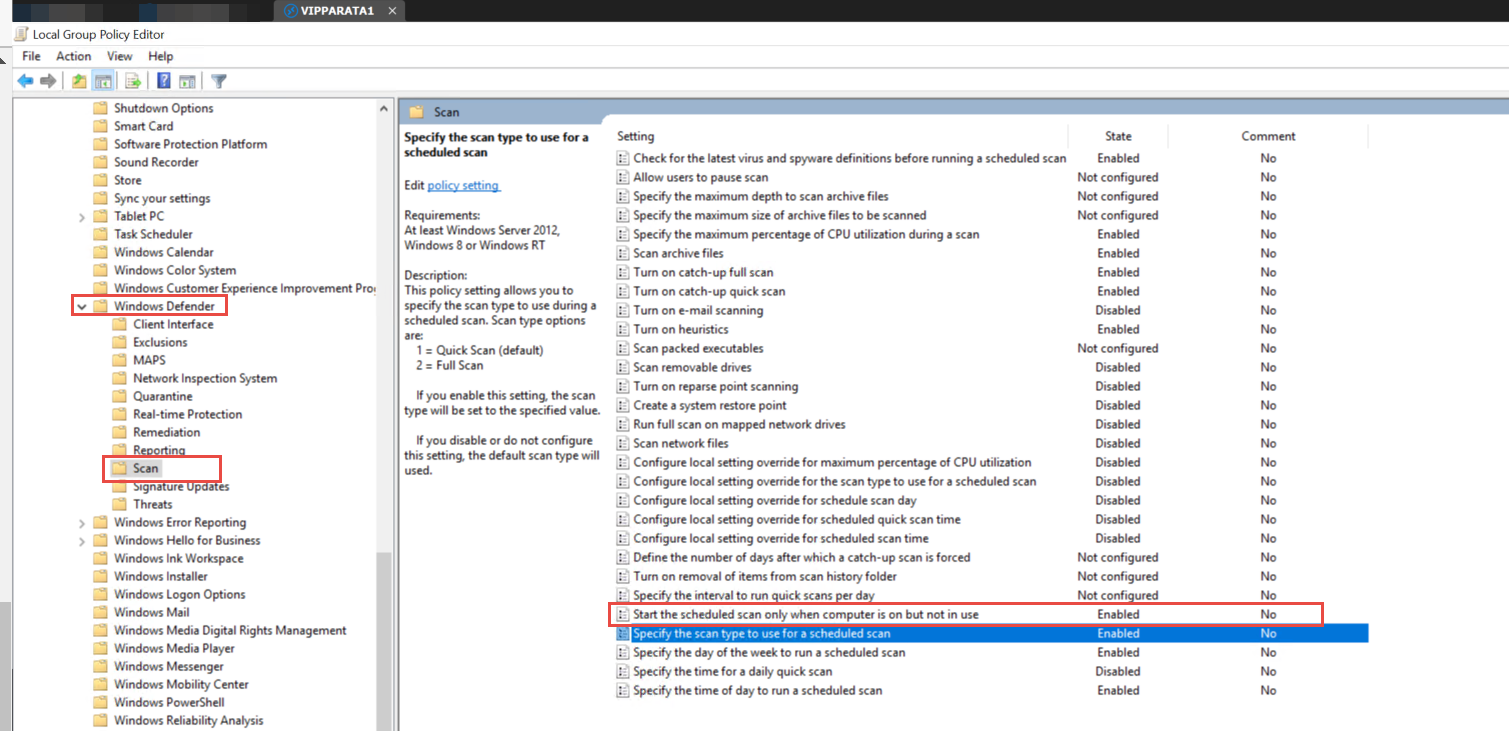Select Real-time Protection in tree
Screen dimensions: 1509x731
click(187, 414)
